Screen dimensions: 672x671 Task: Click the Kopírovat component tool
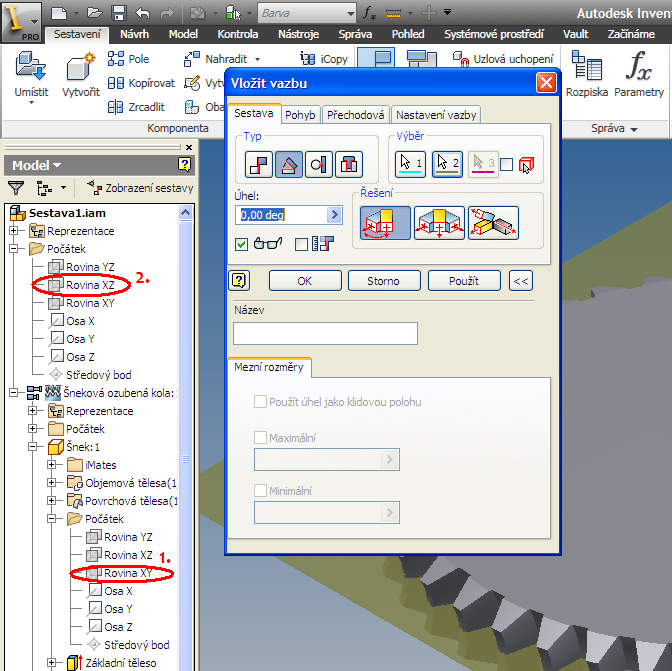tap(141, 83)
